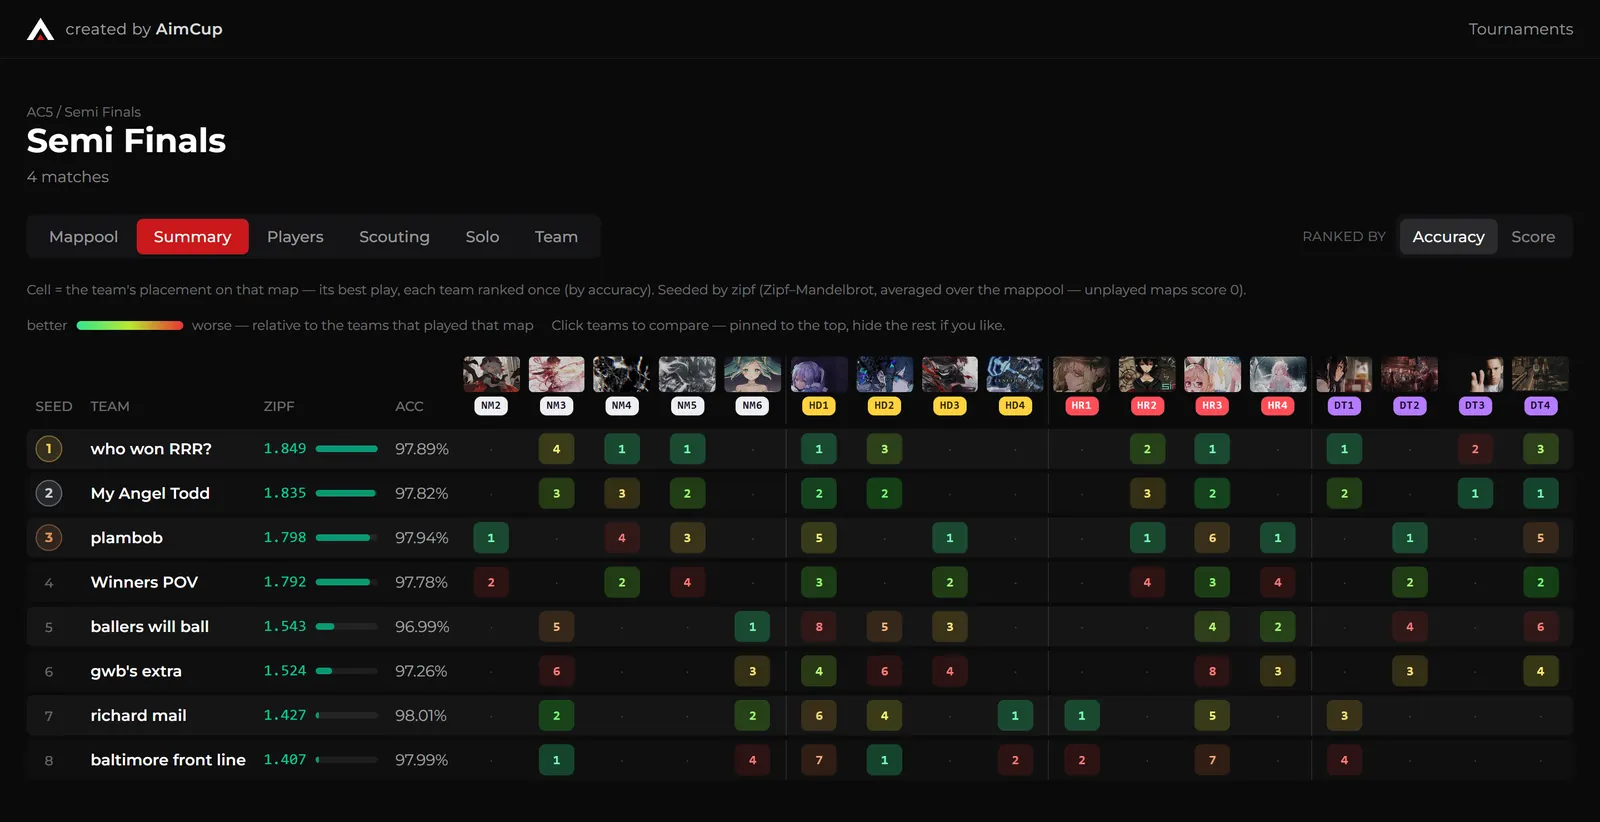Viewport: 1600px width, 822px height.
Task: Click the AimCup logo icon
Action: point(40,29)
